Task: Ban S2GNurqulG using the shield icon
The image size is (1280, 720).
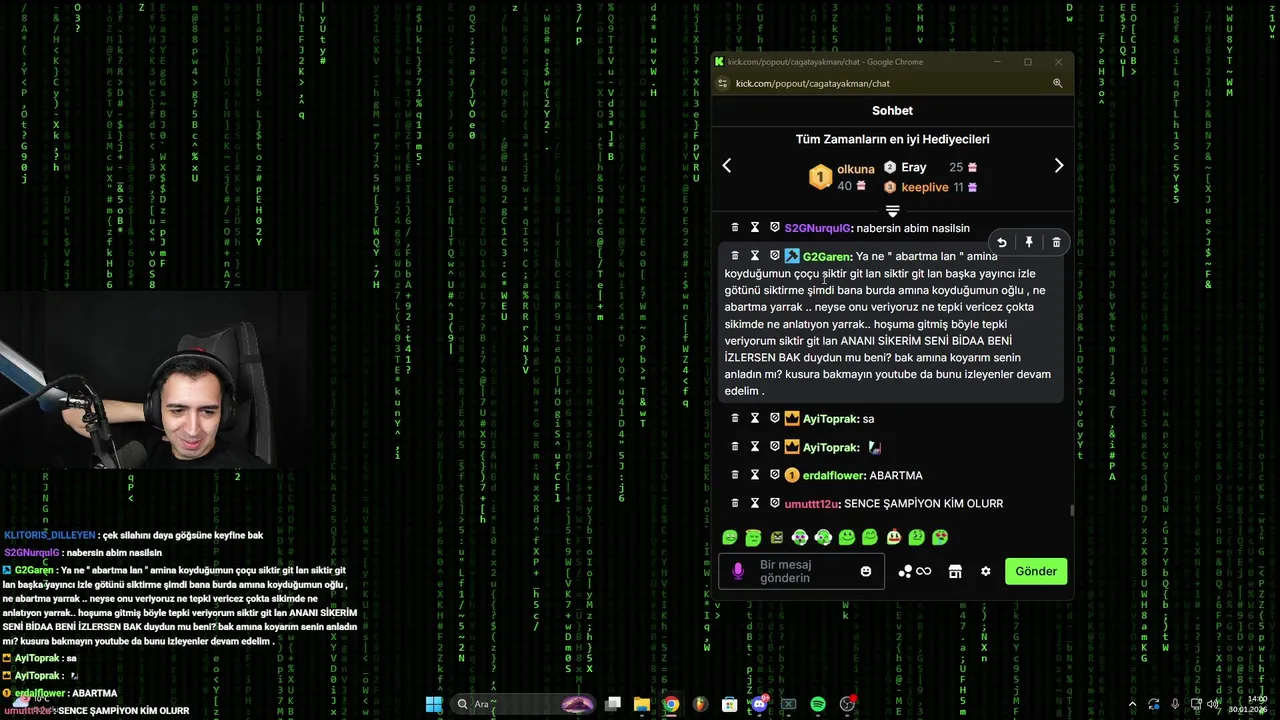Action: [774, 228]
